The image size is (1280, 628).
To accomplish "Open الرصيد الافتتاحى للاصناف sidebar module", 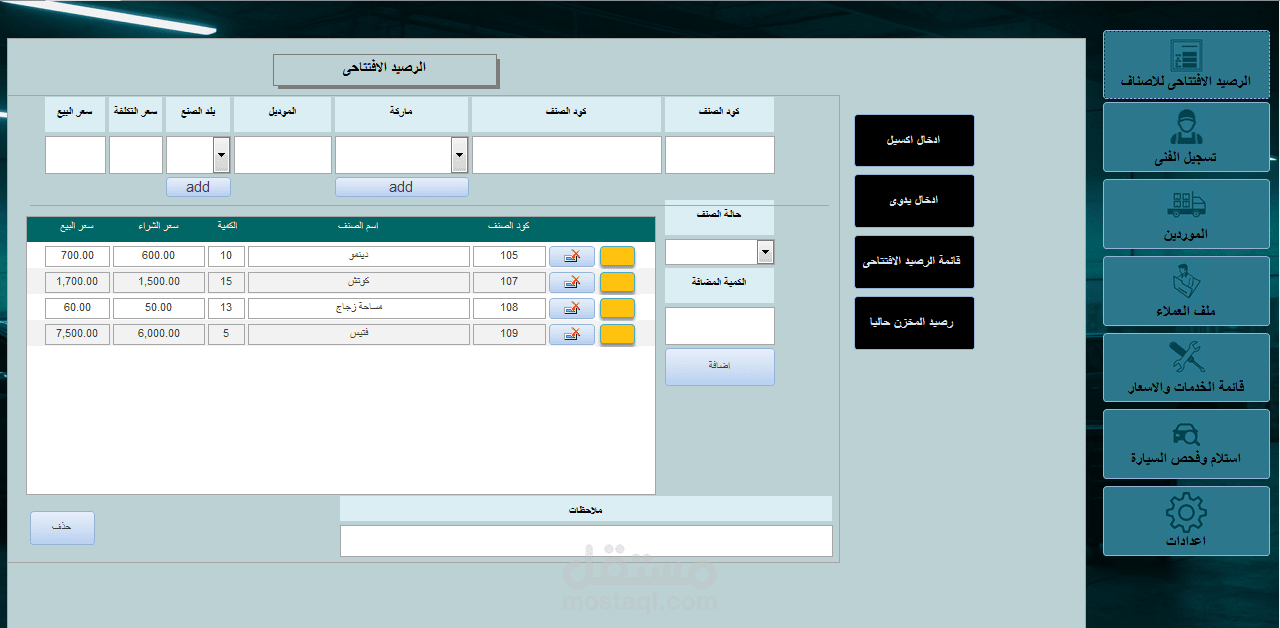I will (x=1186, y=65).
